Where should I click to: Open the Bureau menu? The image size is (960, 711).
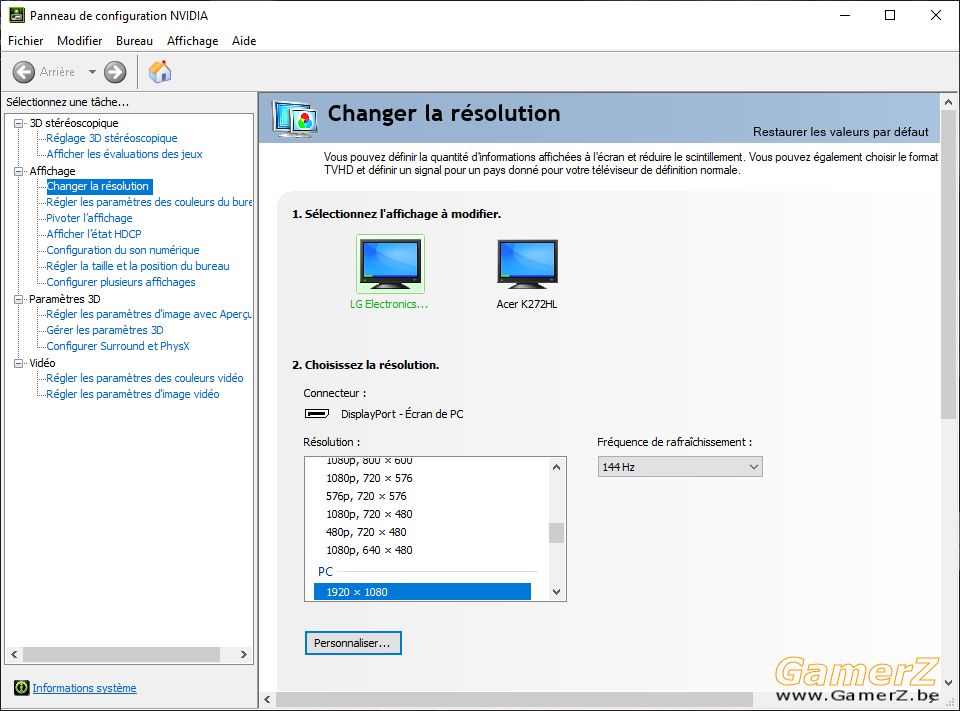pyautogui.click(x=134, y=40)
